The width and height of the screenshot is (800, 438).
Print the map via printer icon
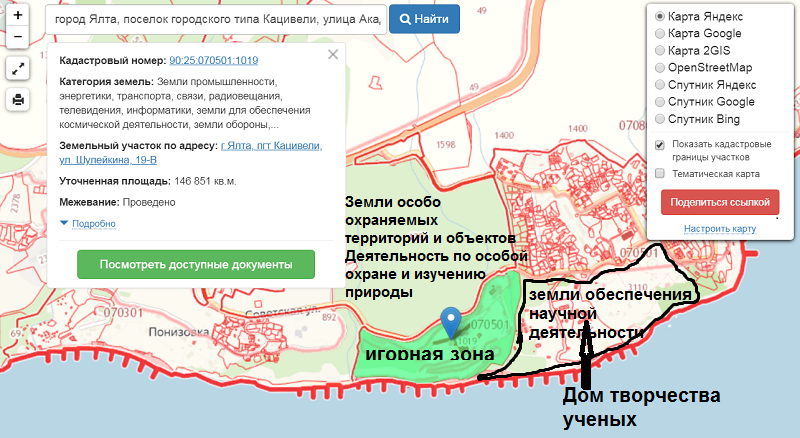[x=18, y=99]
